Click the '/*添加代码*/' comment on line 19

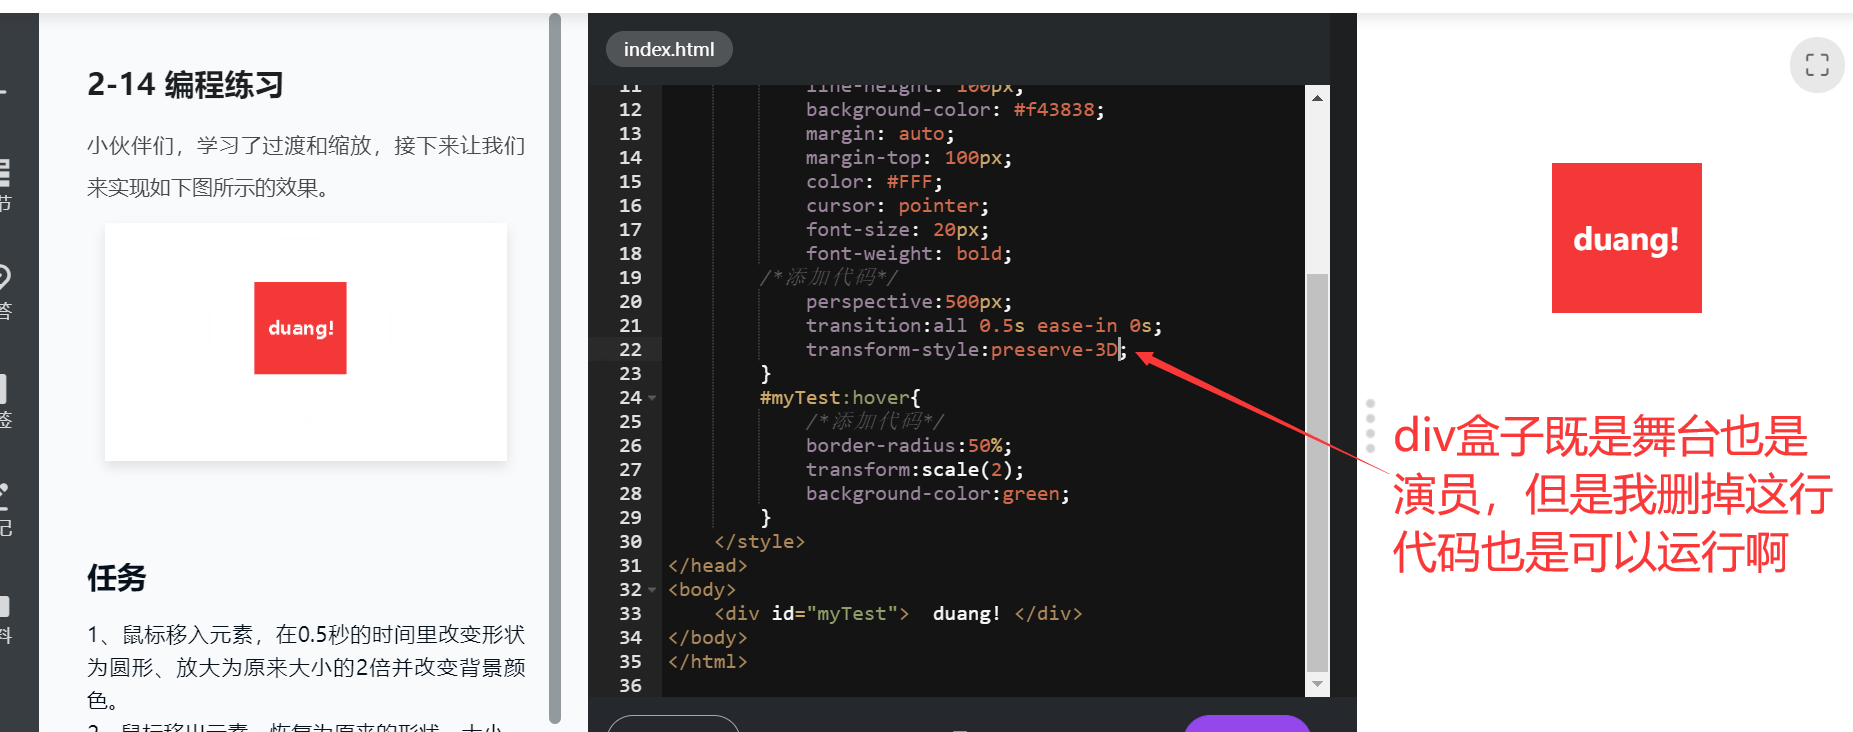(829, 278)
